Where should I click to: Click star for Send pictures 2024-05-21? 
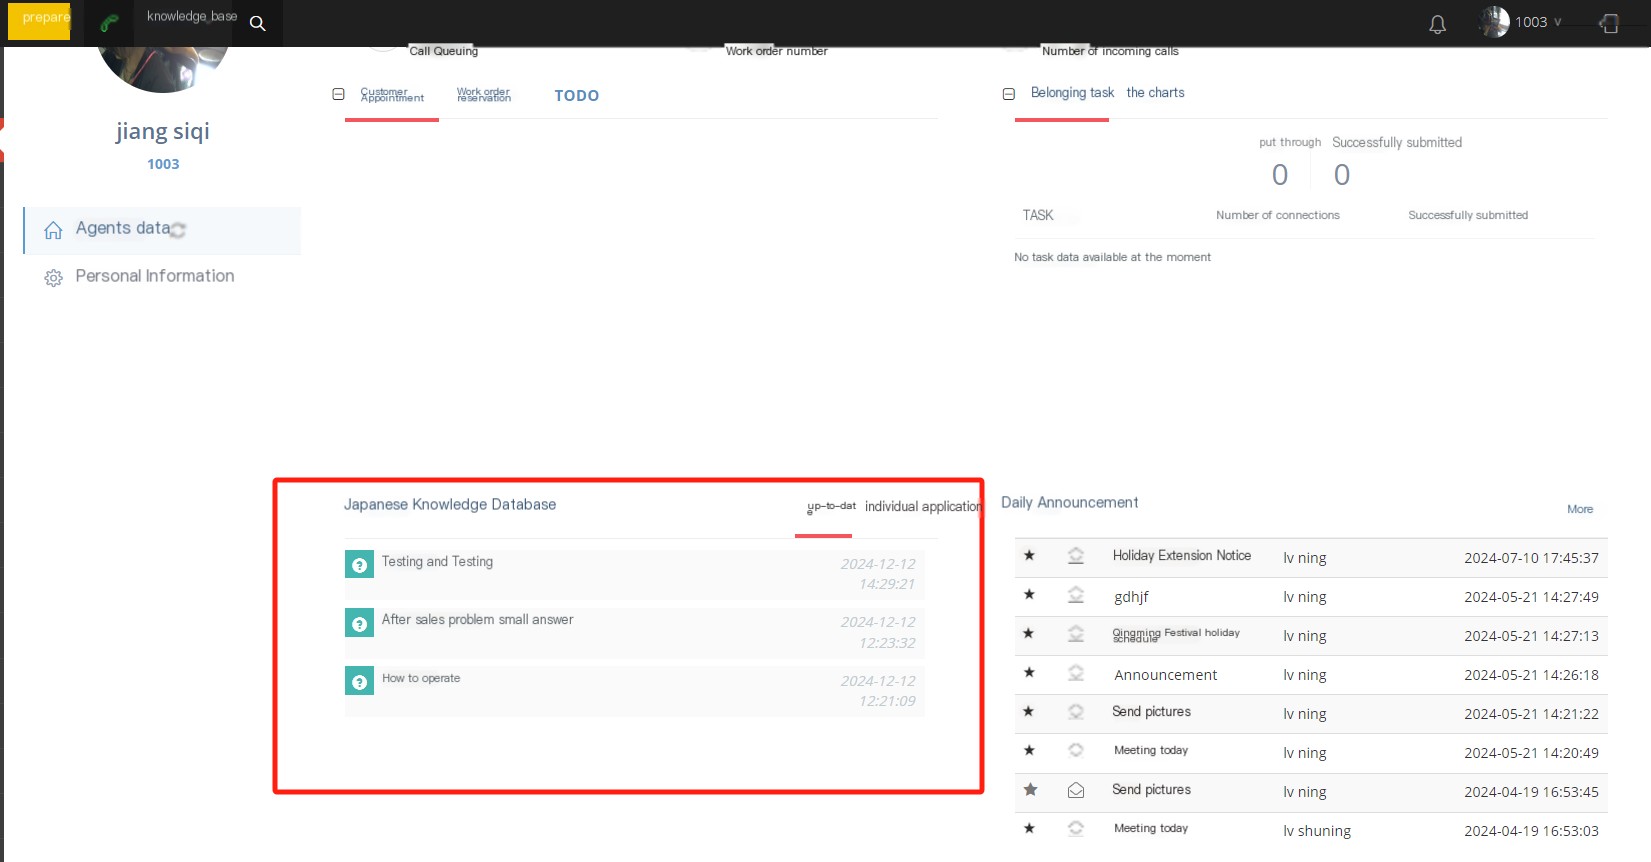pyautogui.click(x=1029, y=711)
